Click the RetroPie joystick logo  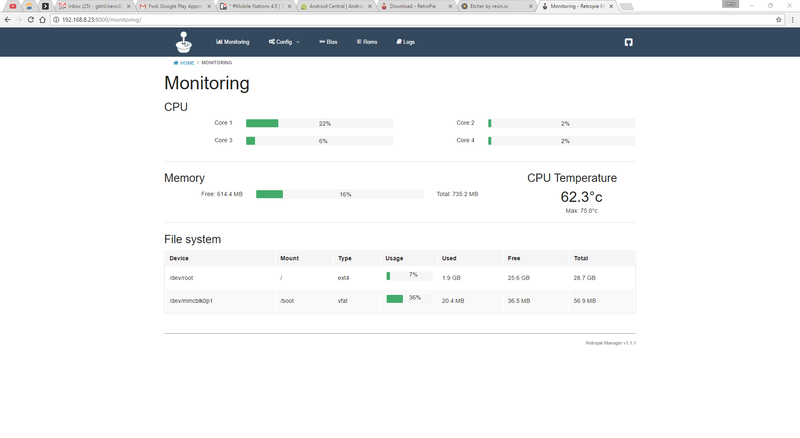[184, 42]
